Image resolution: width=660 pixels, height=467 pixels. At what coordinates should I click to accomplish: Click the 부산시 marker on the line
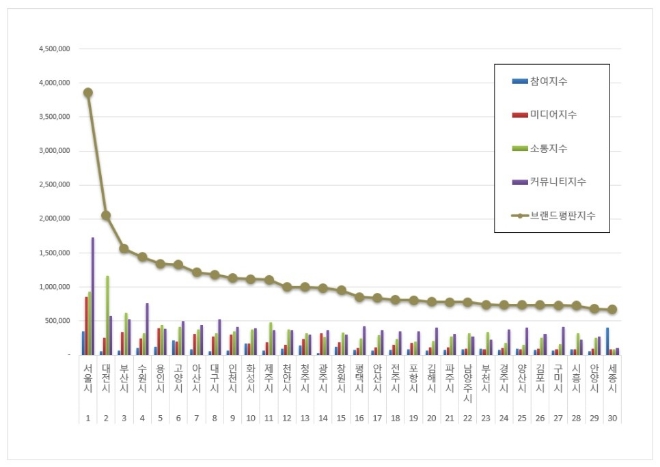pyautogui.click(x=124, y=248)
